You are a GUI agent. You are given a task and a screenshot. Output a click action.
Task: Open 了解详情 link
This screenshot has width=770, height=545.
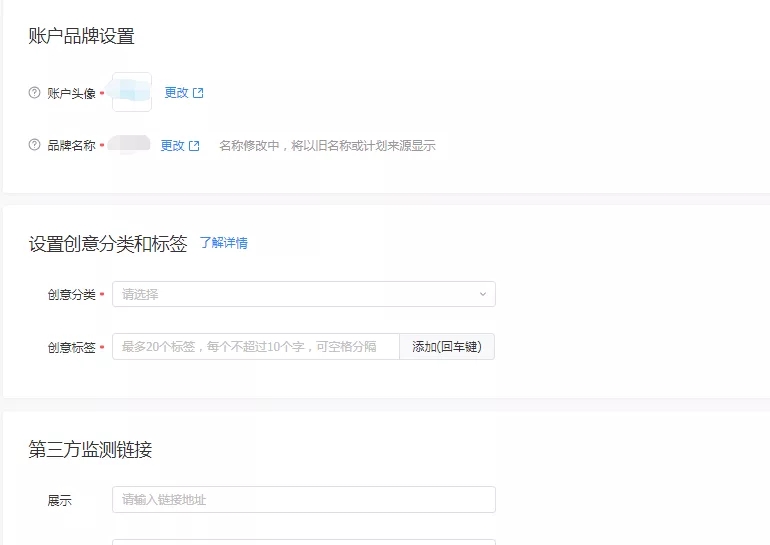(x=223, y=243)
